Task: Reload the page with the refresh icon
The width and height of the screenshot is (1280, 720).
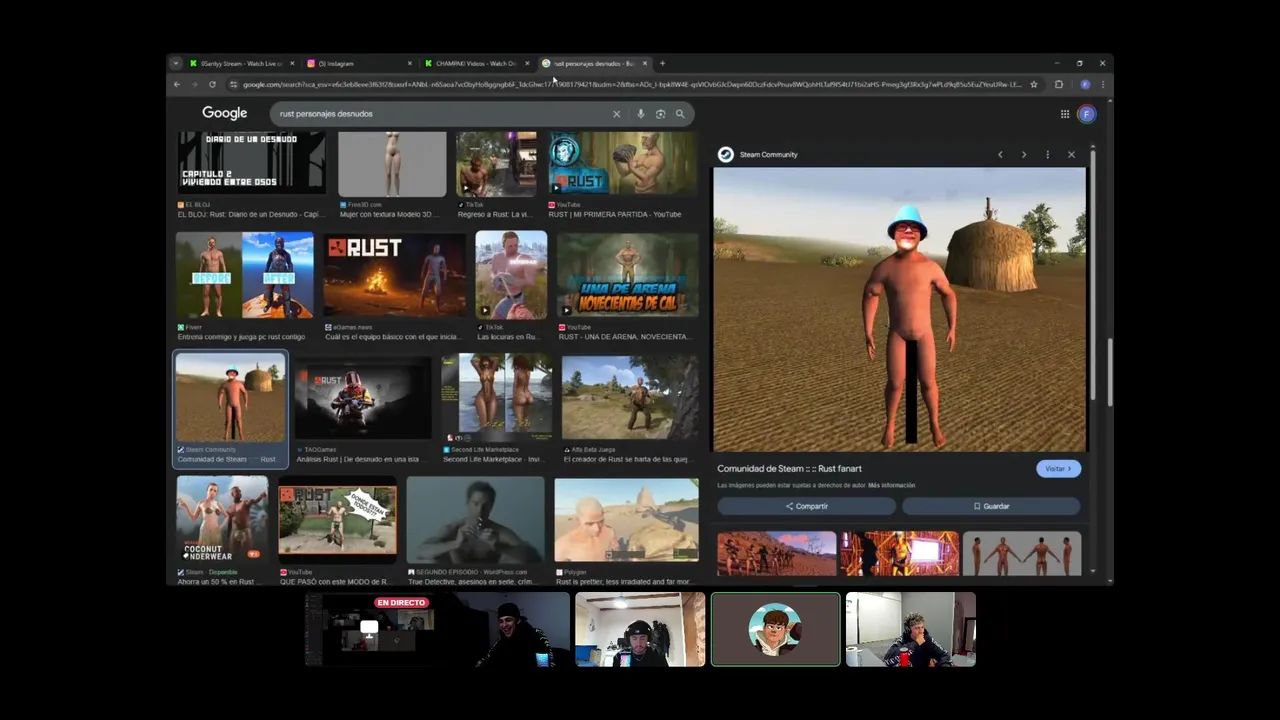Action: click(212, 84)
